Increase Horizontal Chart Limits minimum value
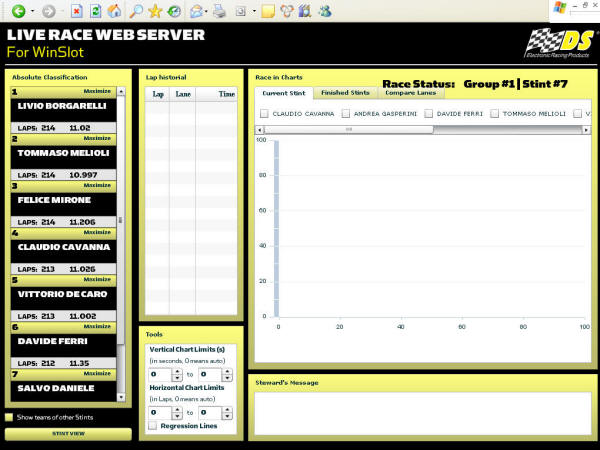The width and height of the screenshot is (600, 450). click(x=177, y=409)
